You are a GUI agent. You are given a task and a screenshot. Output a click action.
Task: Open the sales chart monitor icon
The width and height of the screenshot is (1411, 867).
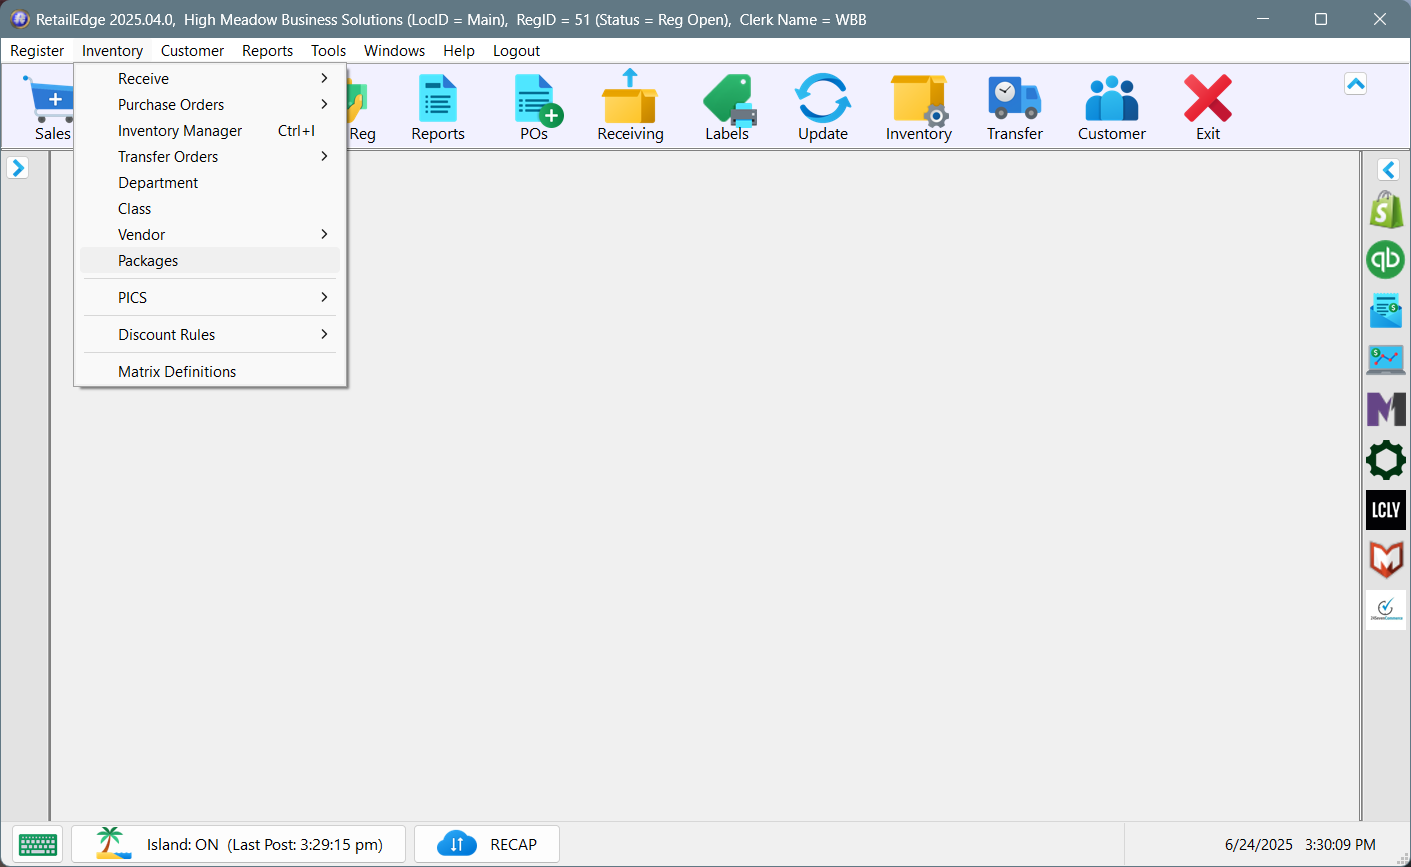click(1386, 360)
